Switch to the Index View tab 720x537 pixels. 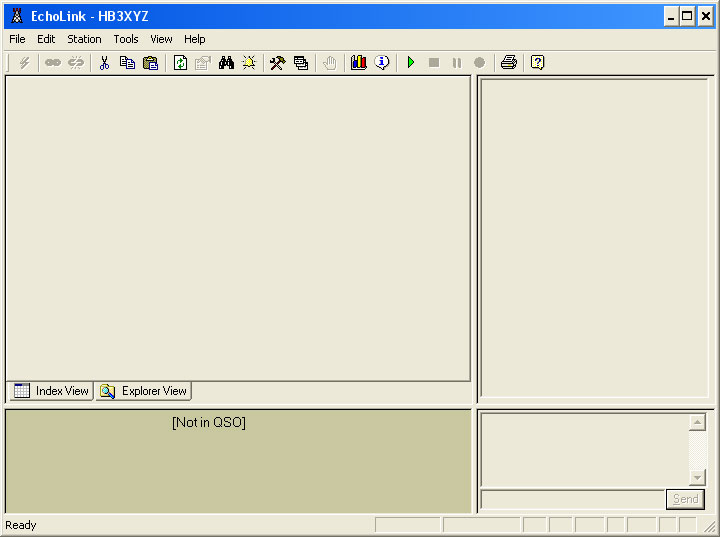click(51, 391)
